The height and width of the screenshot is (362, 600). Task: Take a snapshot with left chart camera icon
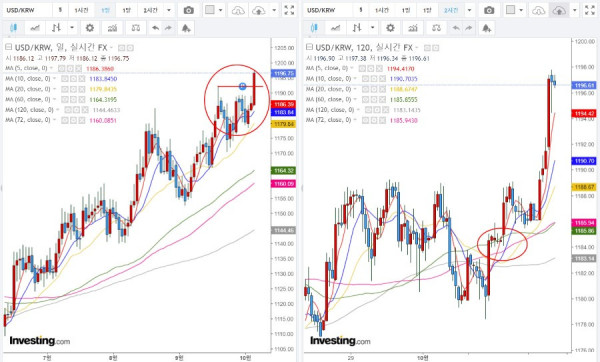pyautogui.click(x=188, y=10)
